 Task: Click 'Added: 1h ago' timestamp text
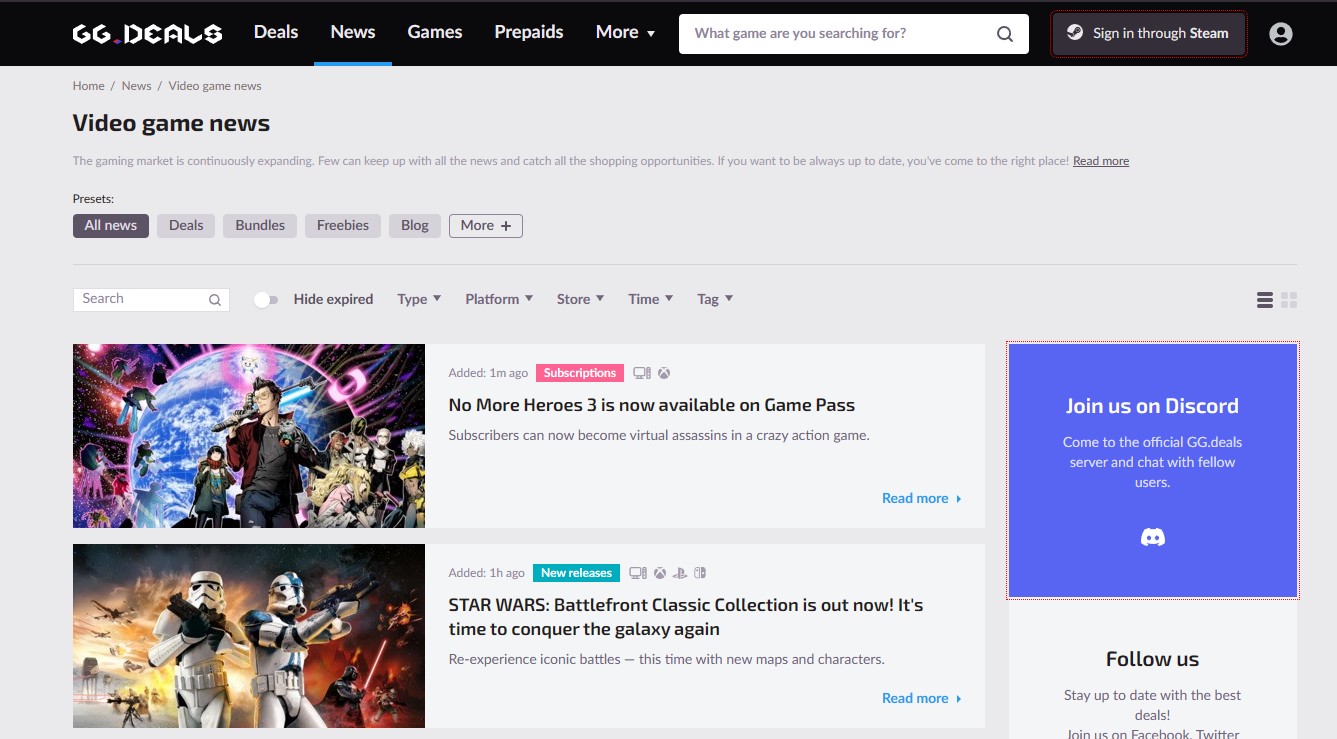486,573
